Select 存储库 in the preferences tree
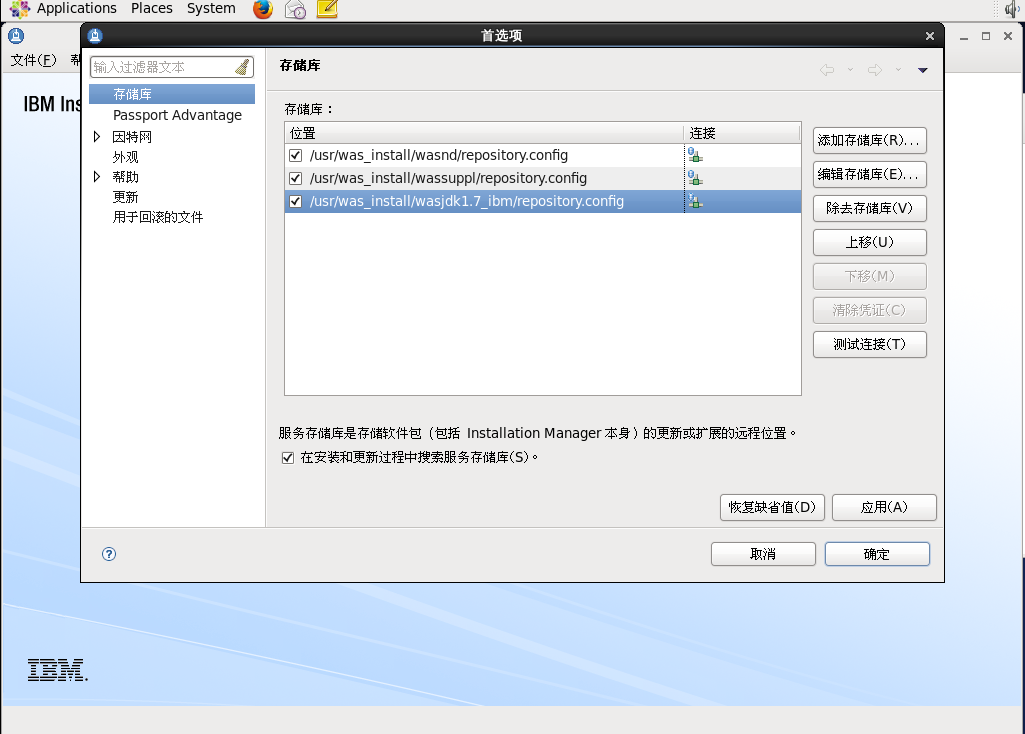 tap(172, 94)
